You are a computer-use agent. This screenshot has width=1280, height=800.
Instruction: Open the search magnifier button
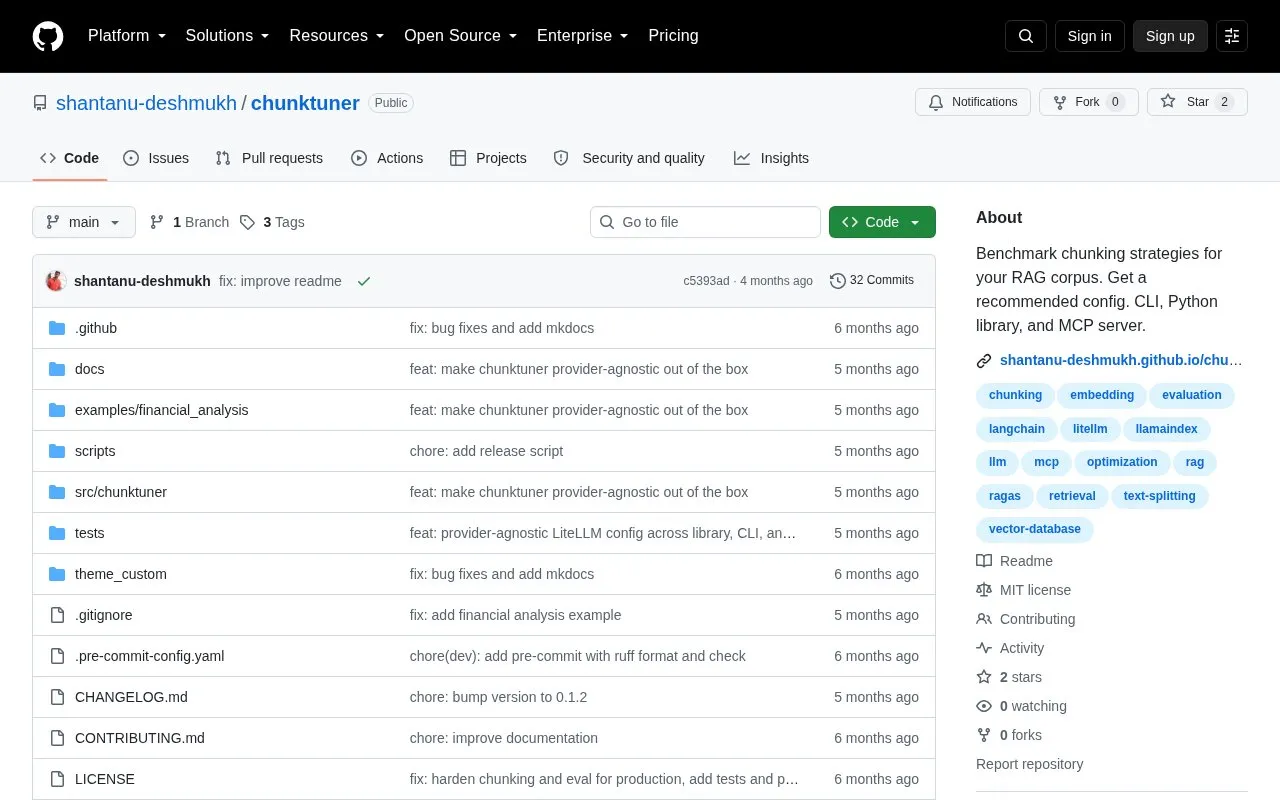point(1026,36)
